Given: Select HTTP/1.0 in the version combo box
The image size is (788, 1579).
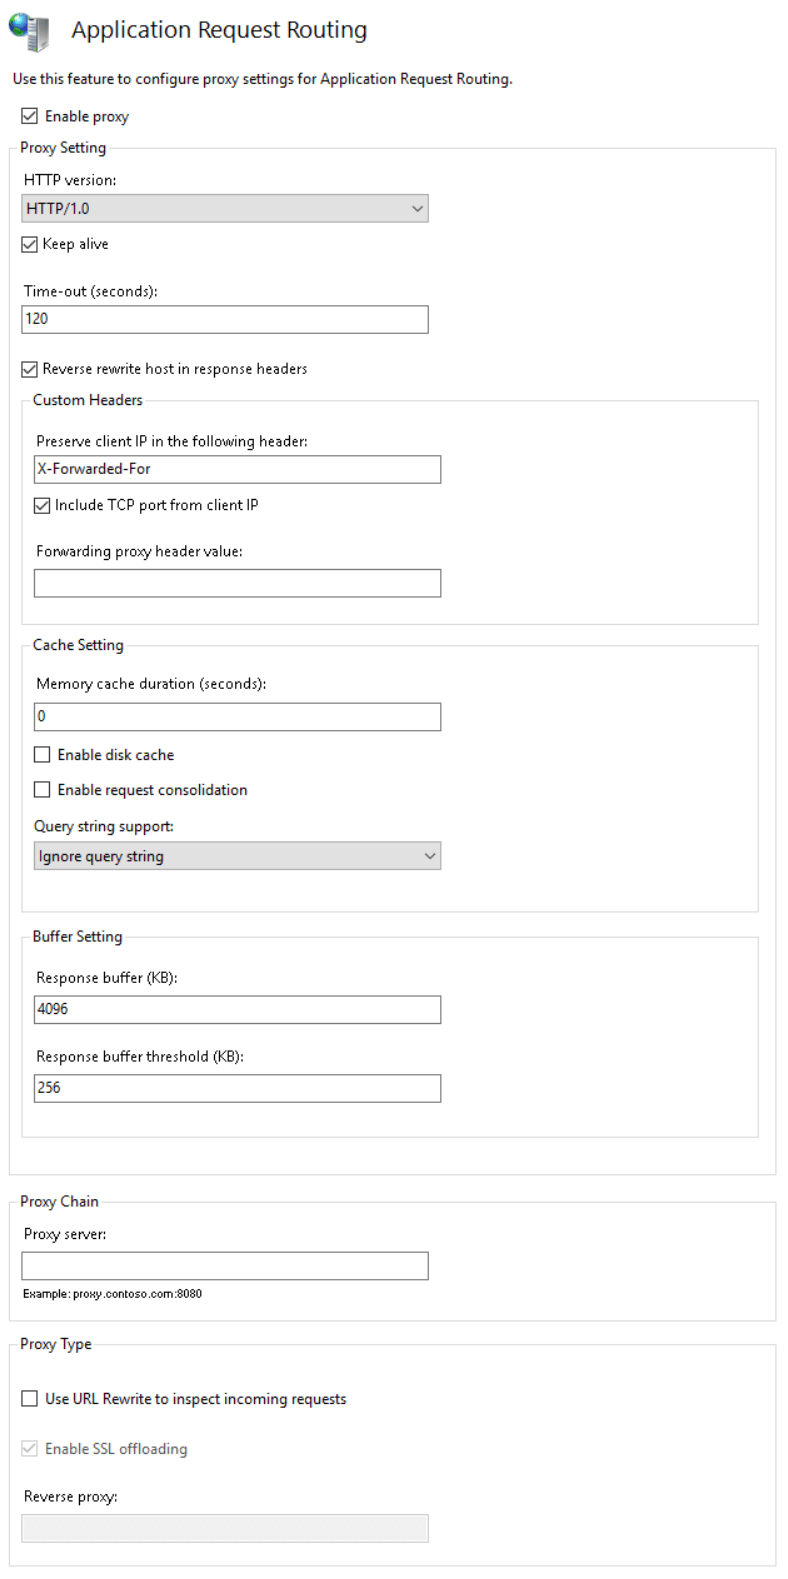Looking at the screenshot, I should tap(225, 208).
